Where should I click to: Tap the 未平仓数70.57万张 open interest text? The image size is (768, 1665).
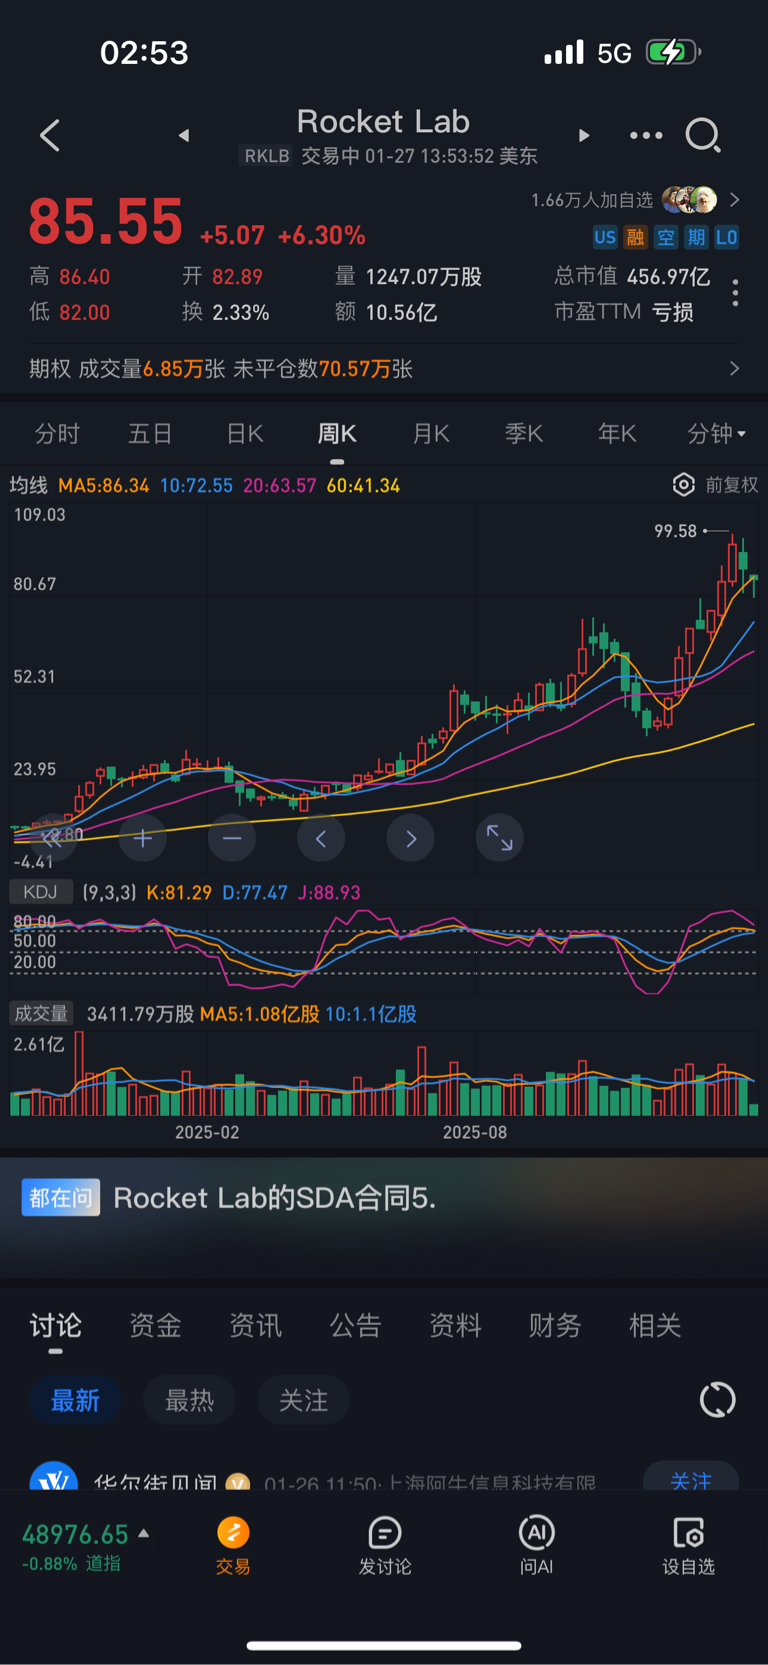coord(323,368)
